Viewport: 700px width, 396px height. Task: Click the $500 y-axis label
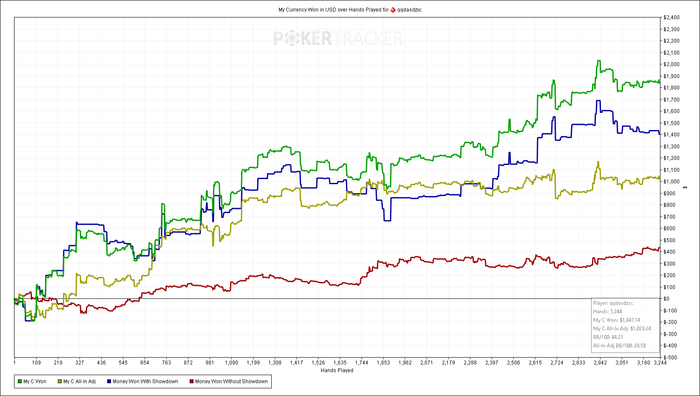point(669,240)
